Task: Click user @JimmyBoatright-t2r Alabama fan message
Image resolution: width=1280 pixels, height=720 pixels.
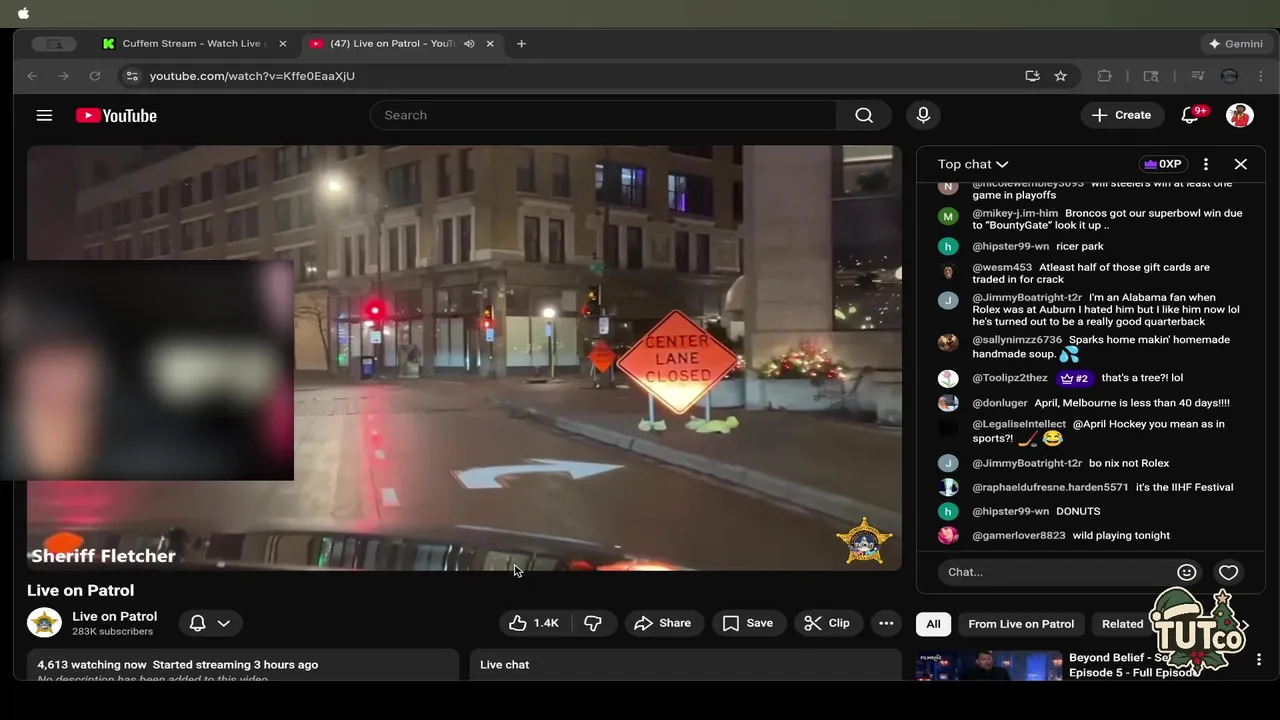Action: click(x=1106, y=309)
